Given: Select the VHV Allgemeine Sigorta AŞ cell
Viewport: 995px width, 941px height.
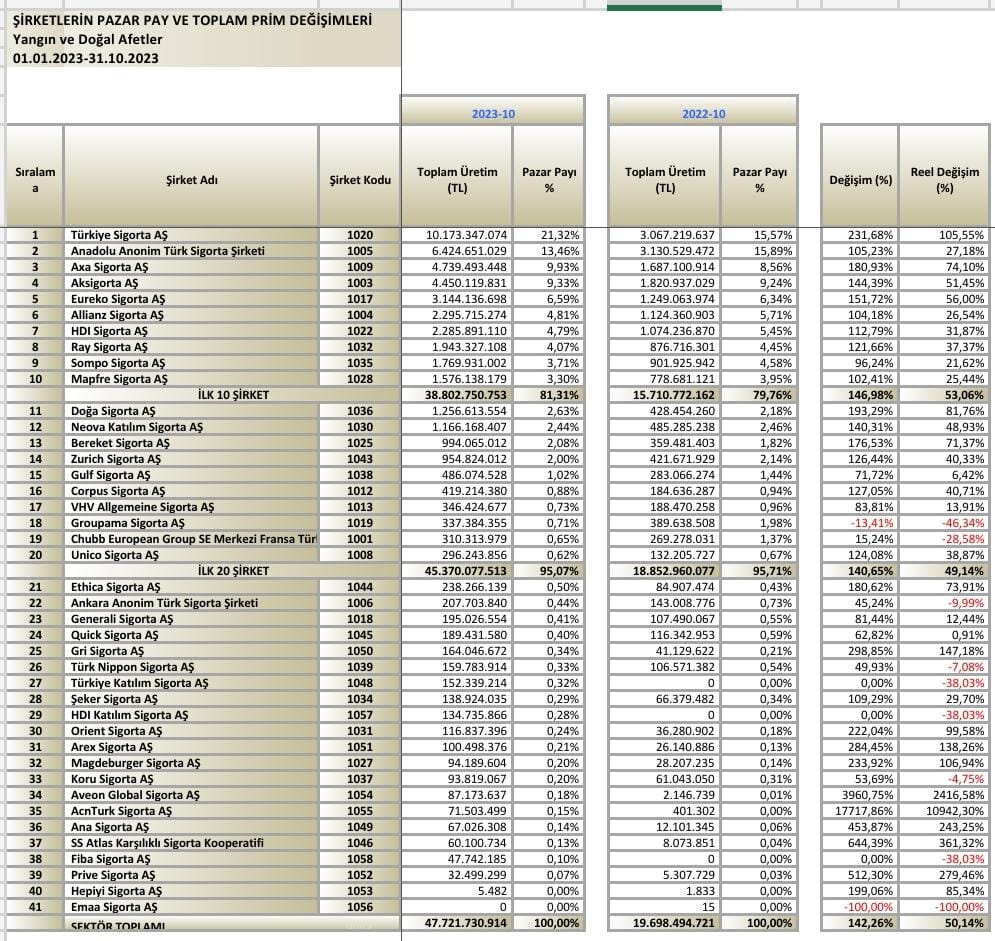Looking at the screenshot, I should click(191, 507).
